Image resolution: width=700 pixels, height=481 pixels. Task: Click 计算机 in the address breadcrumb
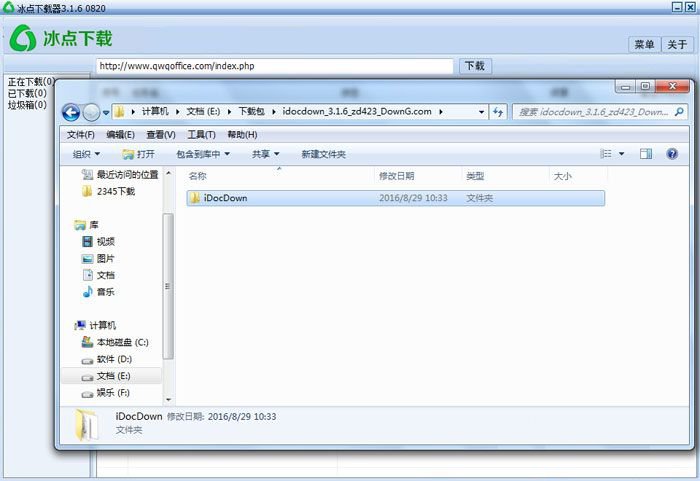point(155,111)
